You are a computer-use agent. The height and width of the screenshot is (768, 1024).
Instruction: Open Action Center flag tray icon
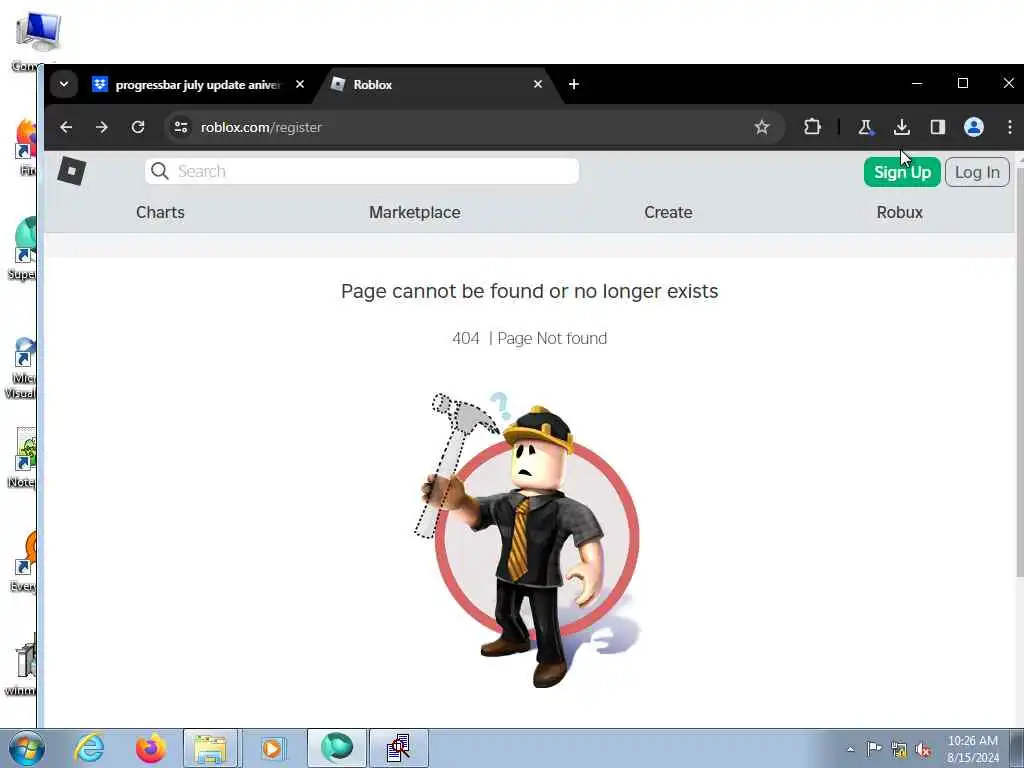point(874,749)
